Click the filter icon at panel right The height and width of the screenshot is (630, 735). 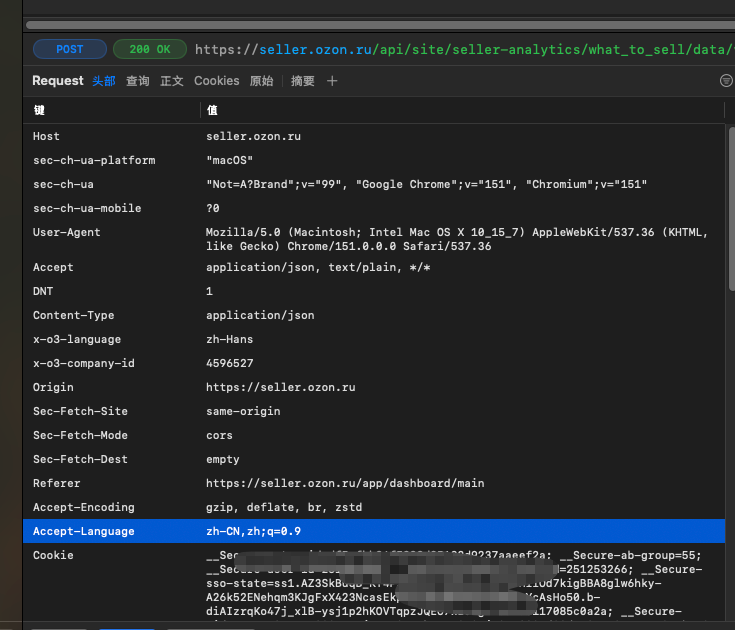(726, 81)
